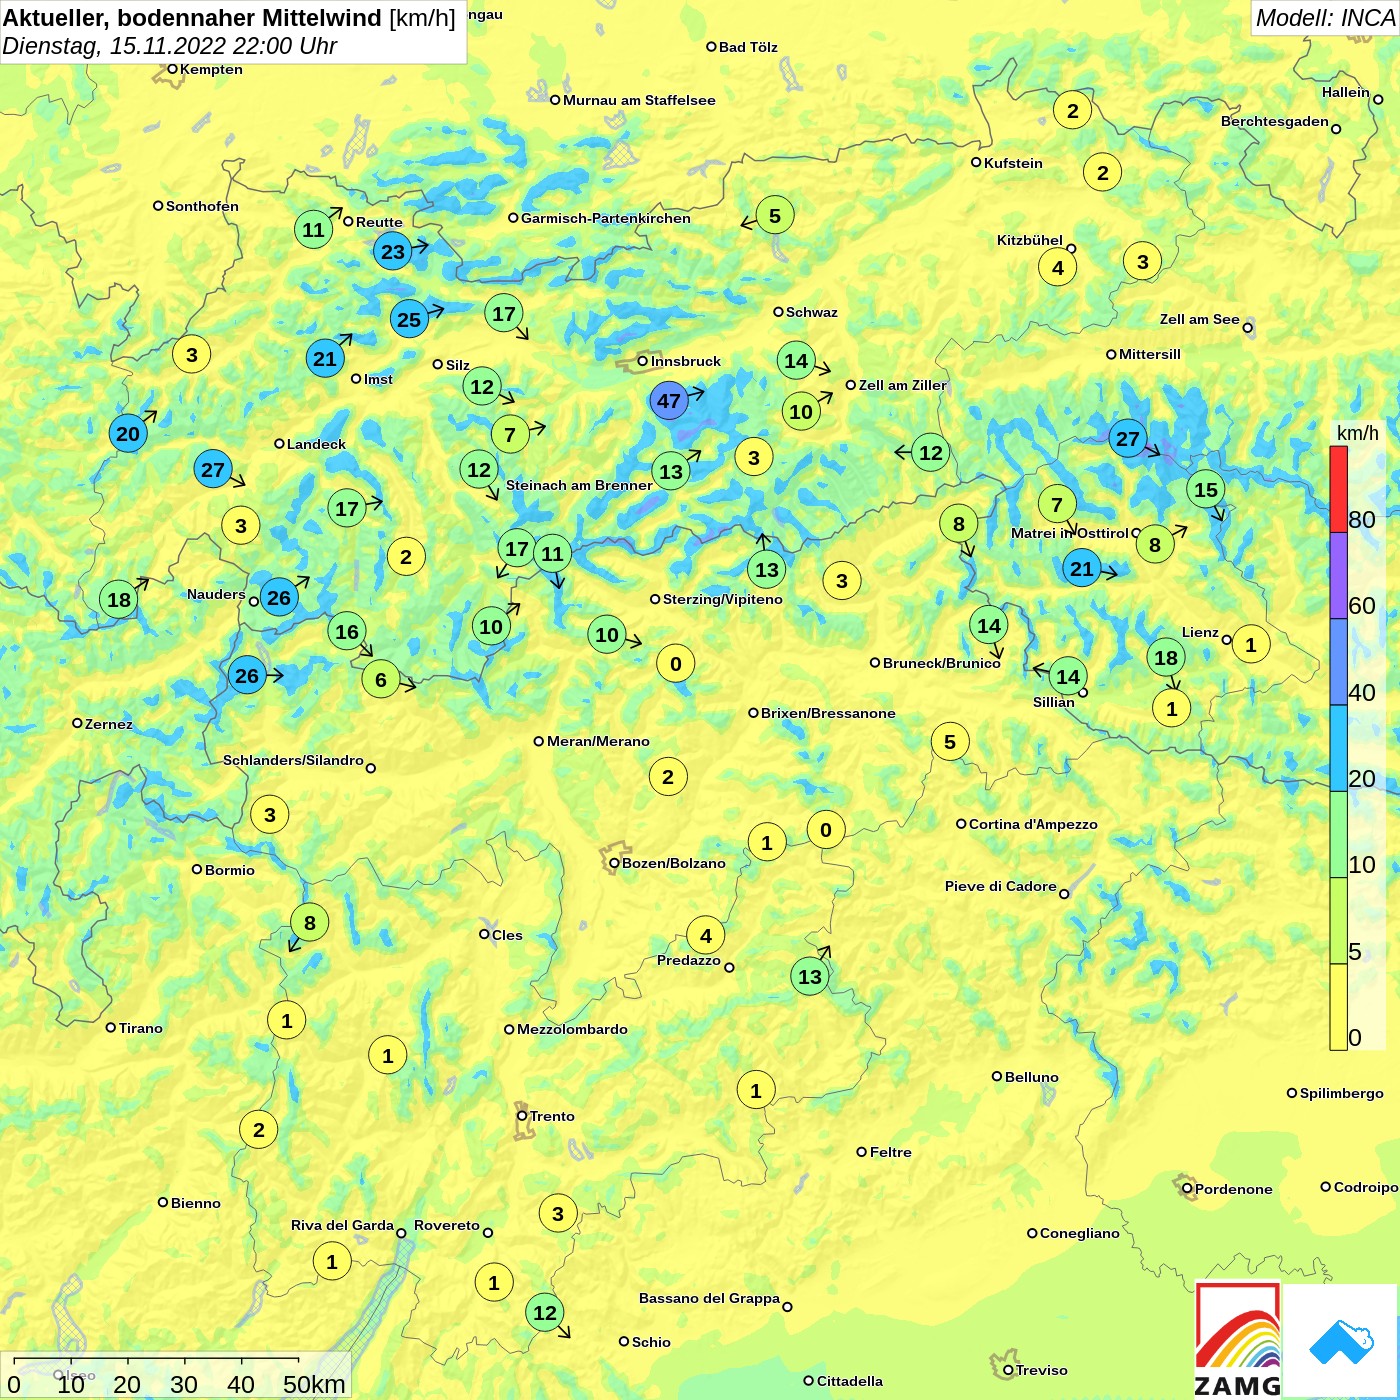The height and width of the screenshot is (1400, 1400).
Task: Click the 'Bozen/Bolzano' city label
Action: pos(674,863)
